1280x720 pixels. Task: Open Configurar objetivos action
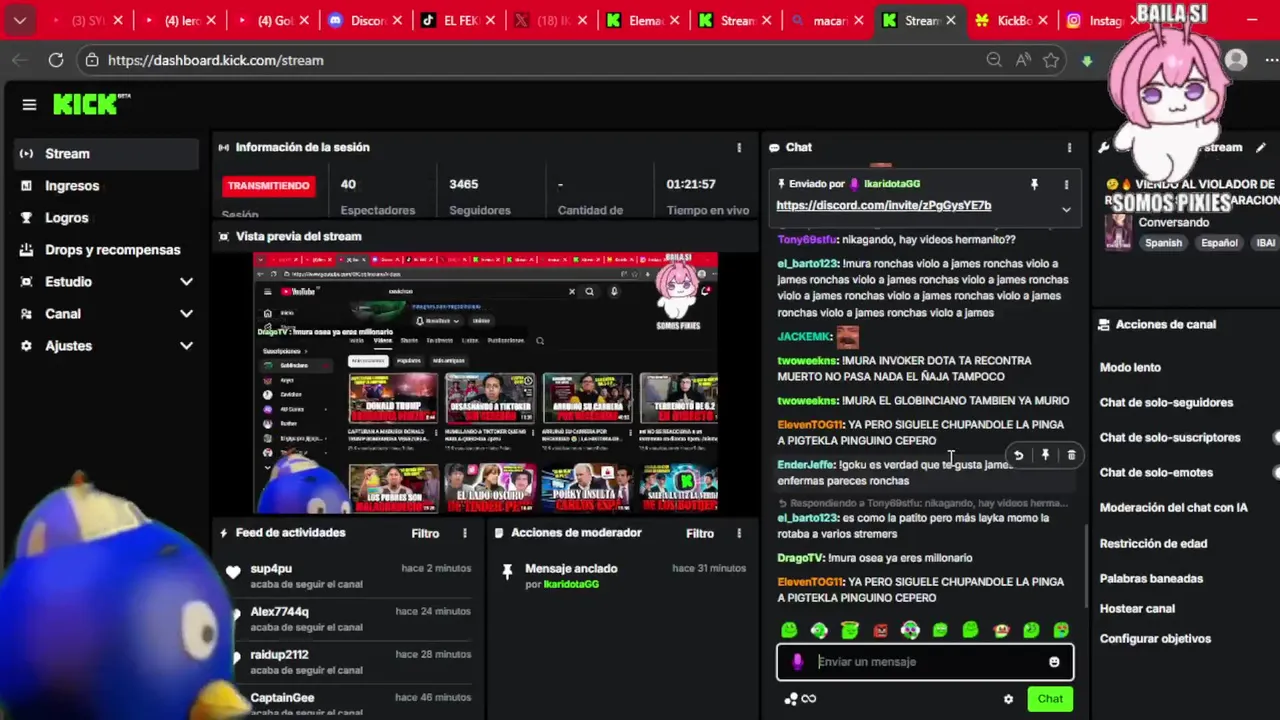pyautogui.click(x=1155, y=638)
